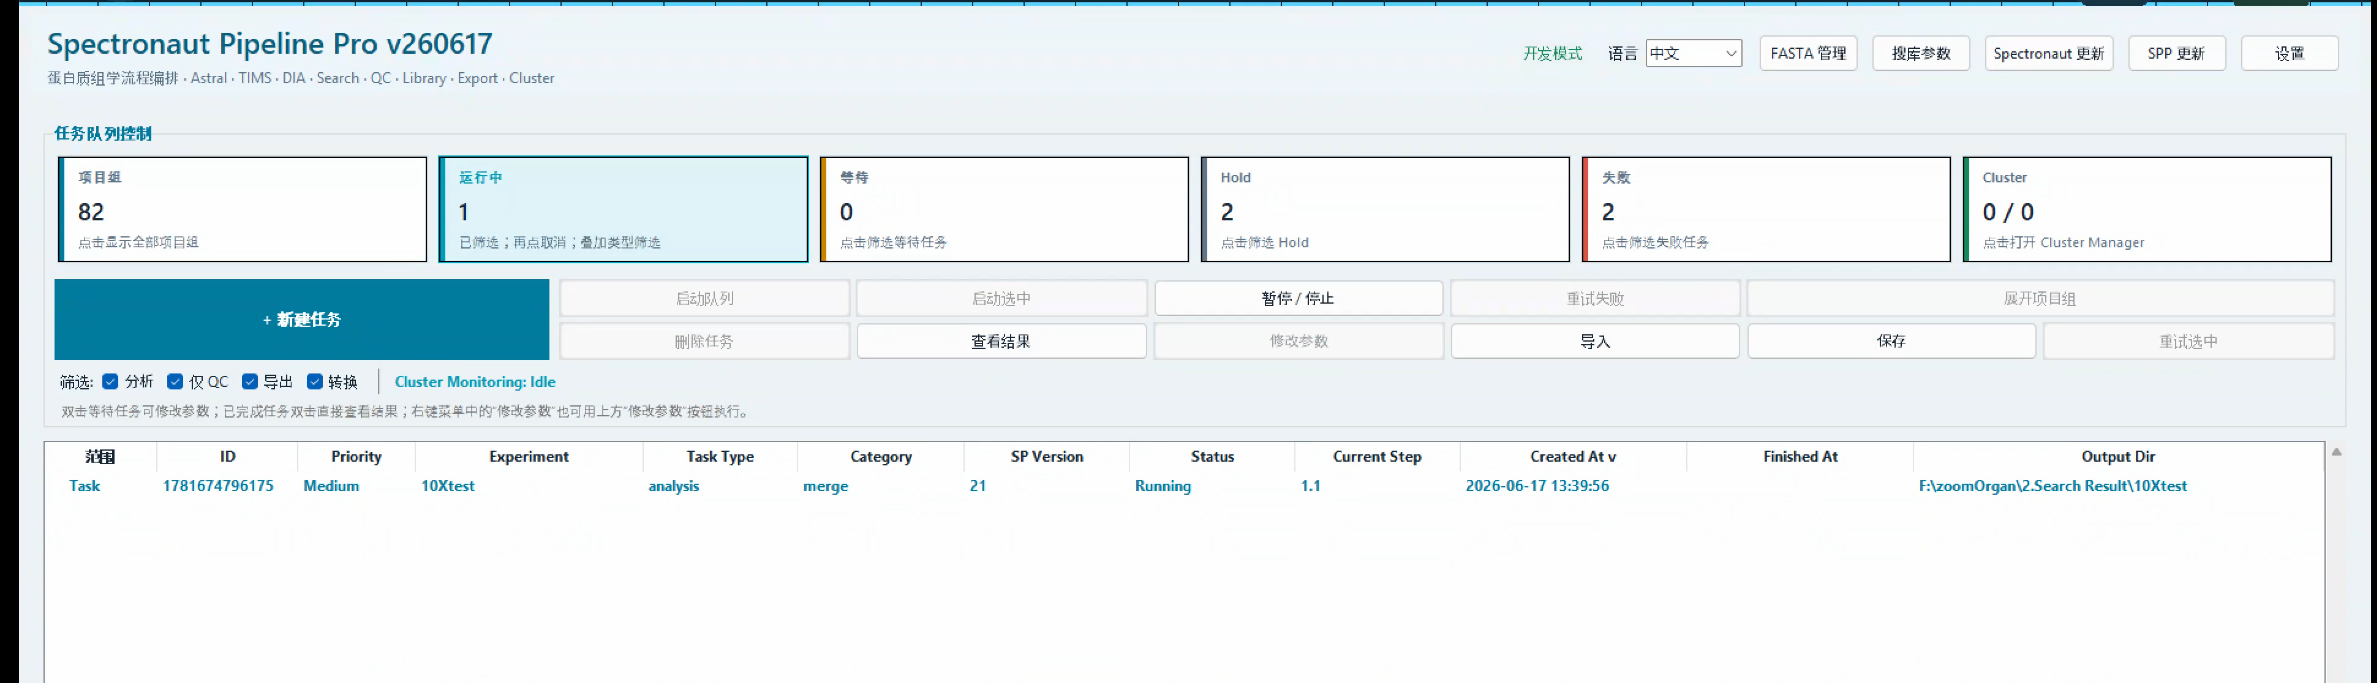The width and height of the screenshot is (2377, 683).
Task: Open the 语言 language dropdown
Action: 1693,53
